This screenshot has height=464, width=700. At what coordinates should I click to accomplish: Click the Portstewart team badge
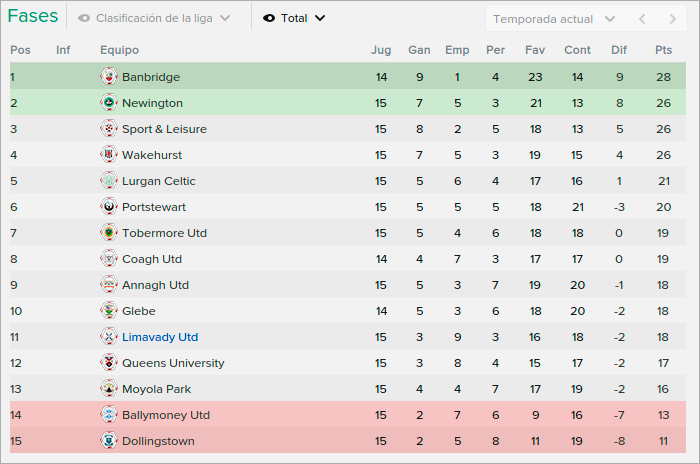[108, 206]
